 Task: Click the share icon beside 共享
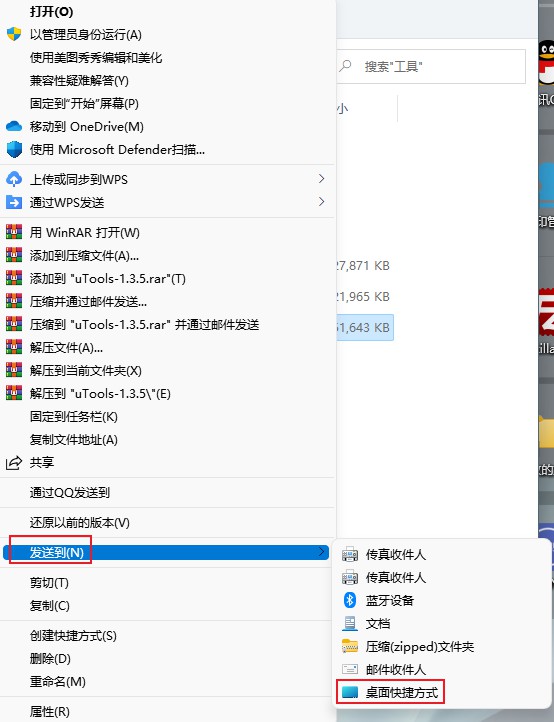(14, 462)
